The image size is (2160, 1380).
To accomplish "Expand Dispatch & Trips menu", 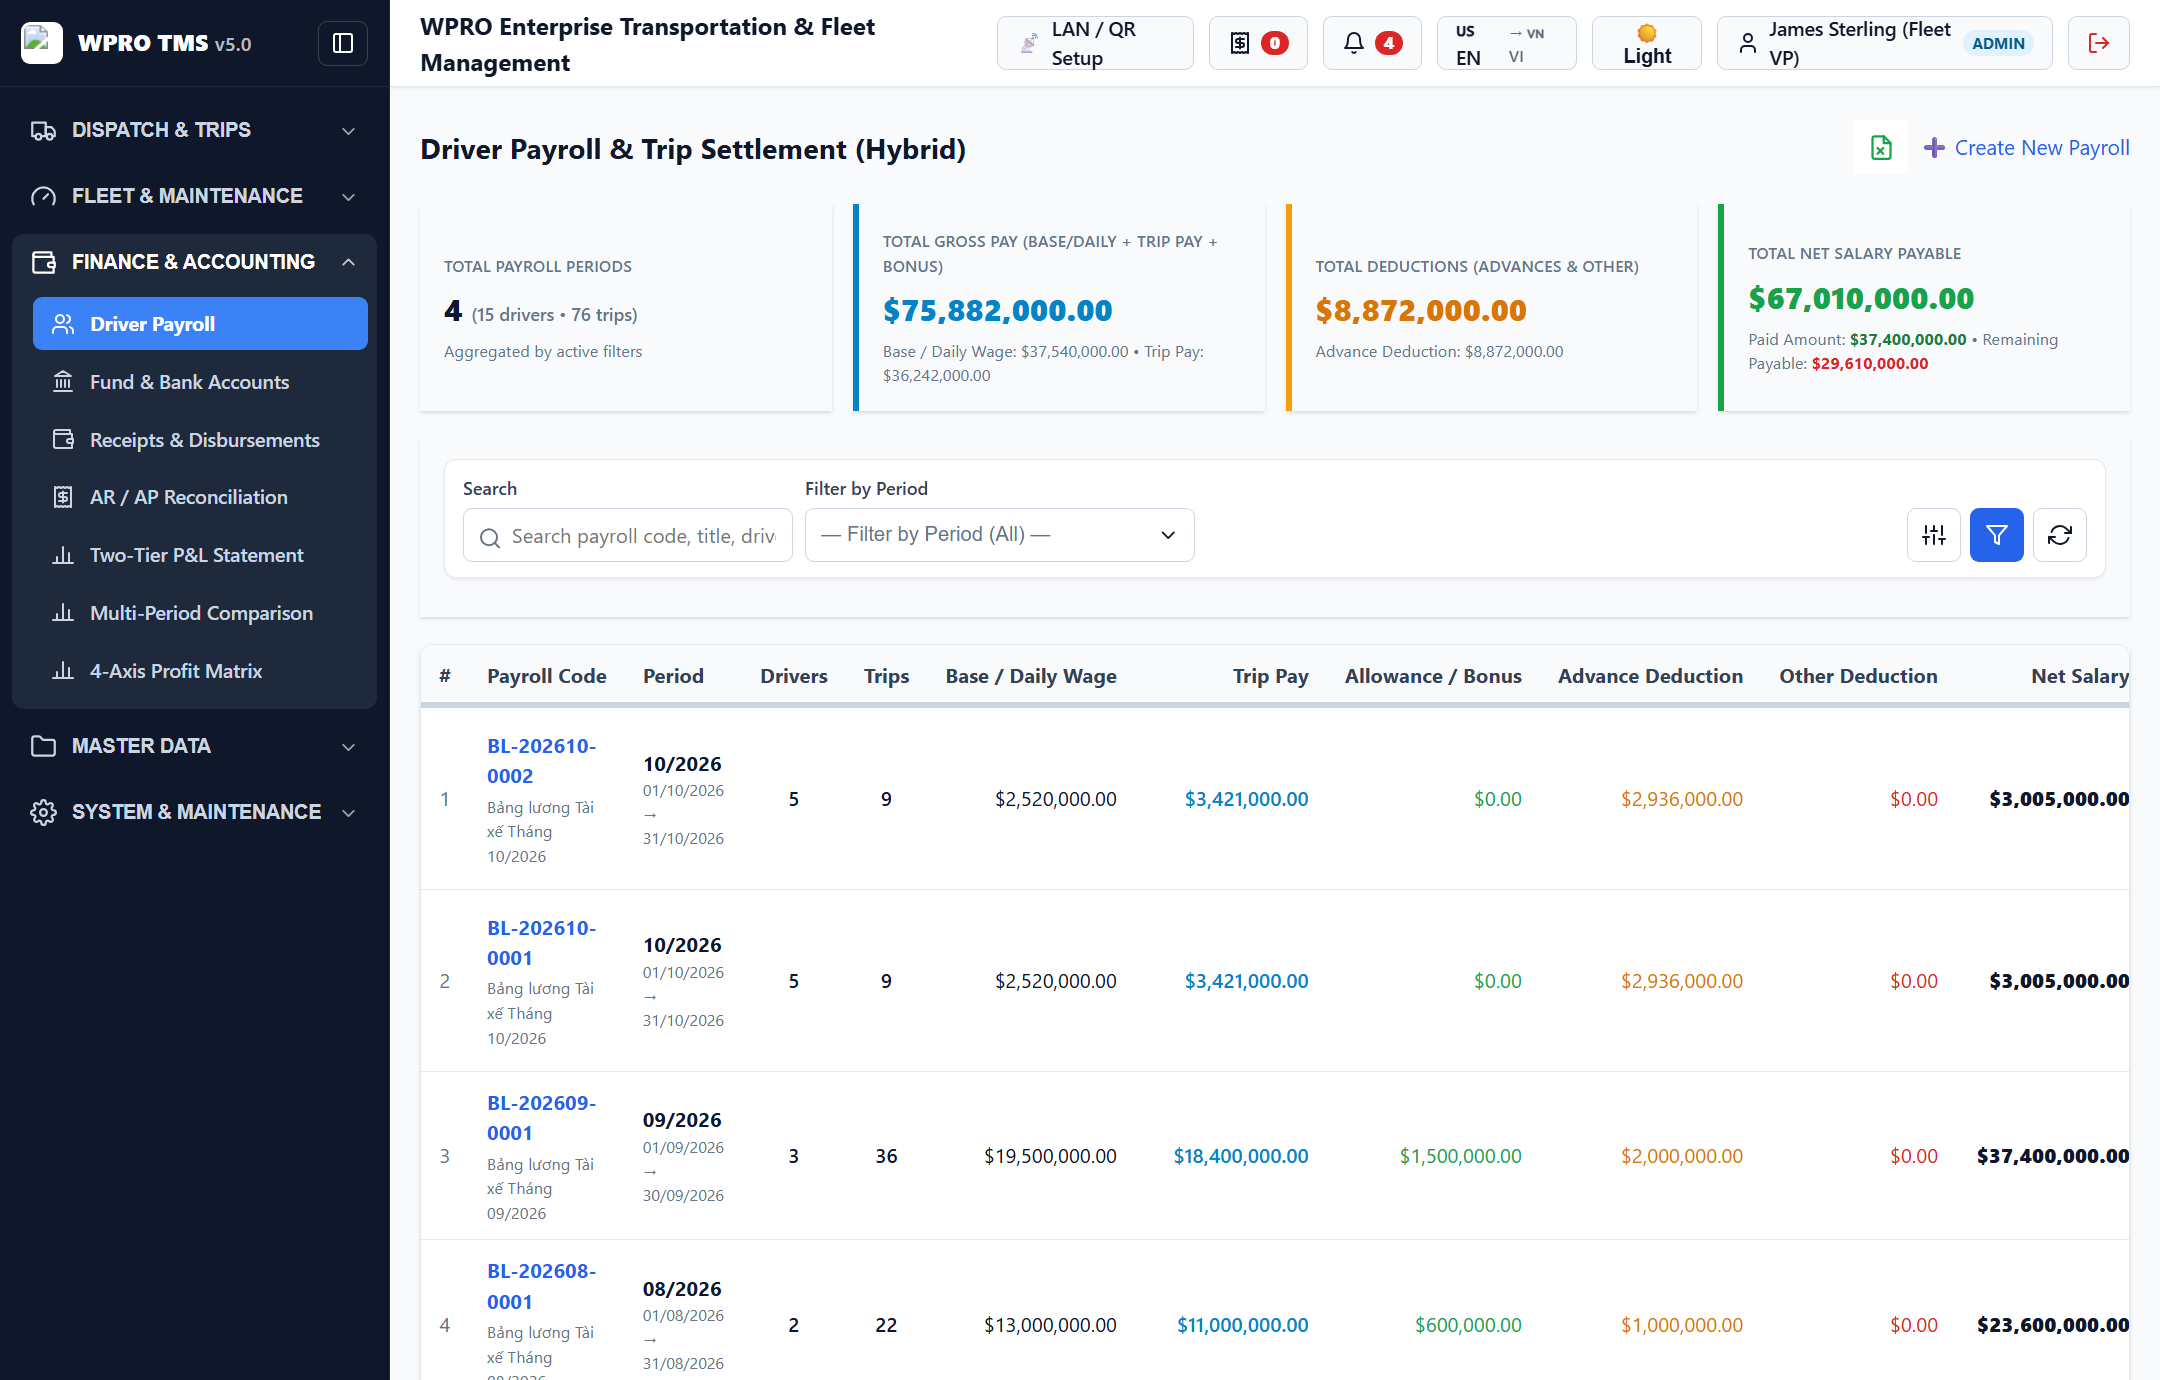I will point(194,130).
